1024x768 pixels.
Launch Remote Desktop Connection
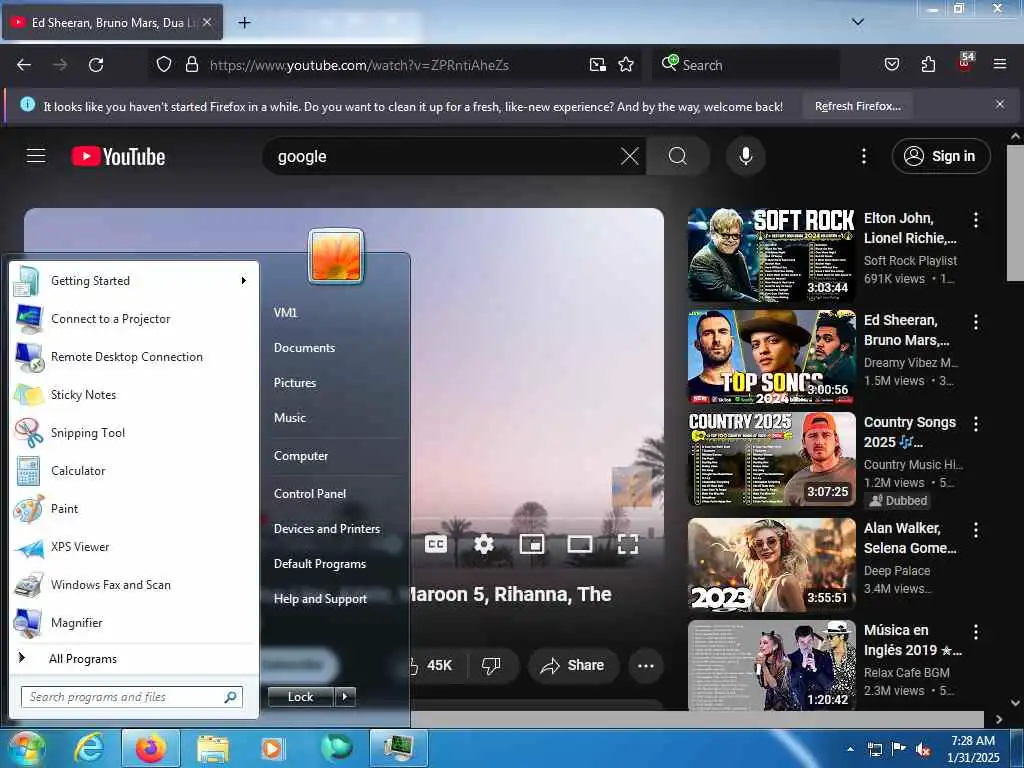tap(135, 357)
